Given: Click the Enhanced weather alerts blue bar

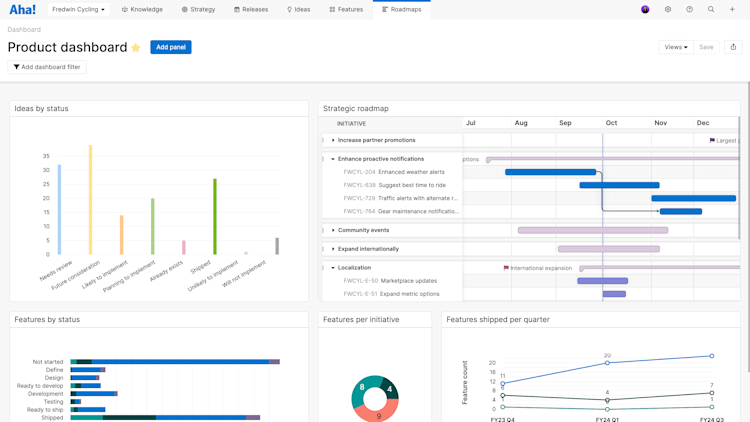Looking at the screenshot, I should pos(551,172).
